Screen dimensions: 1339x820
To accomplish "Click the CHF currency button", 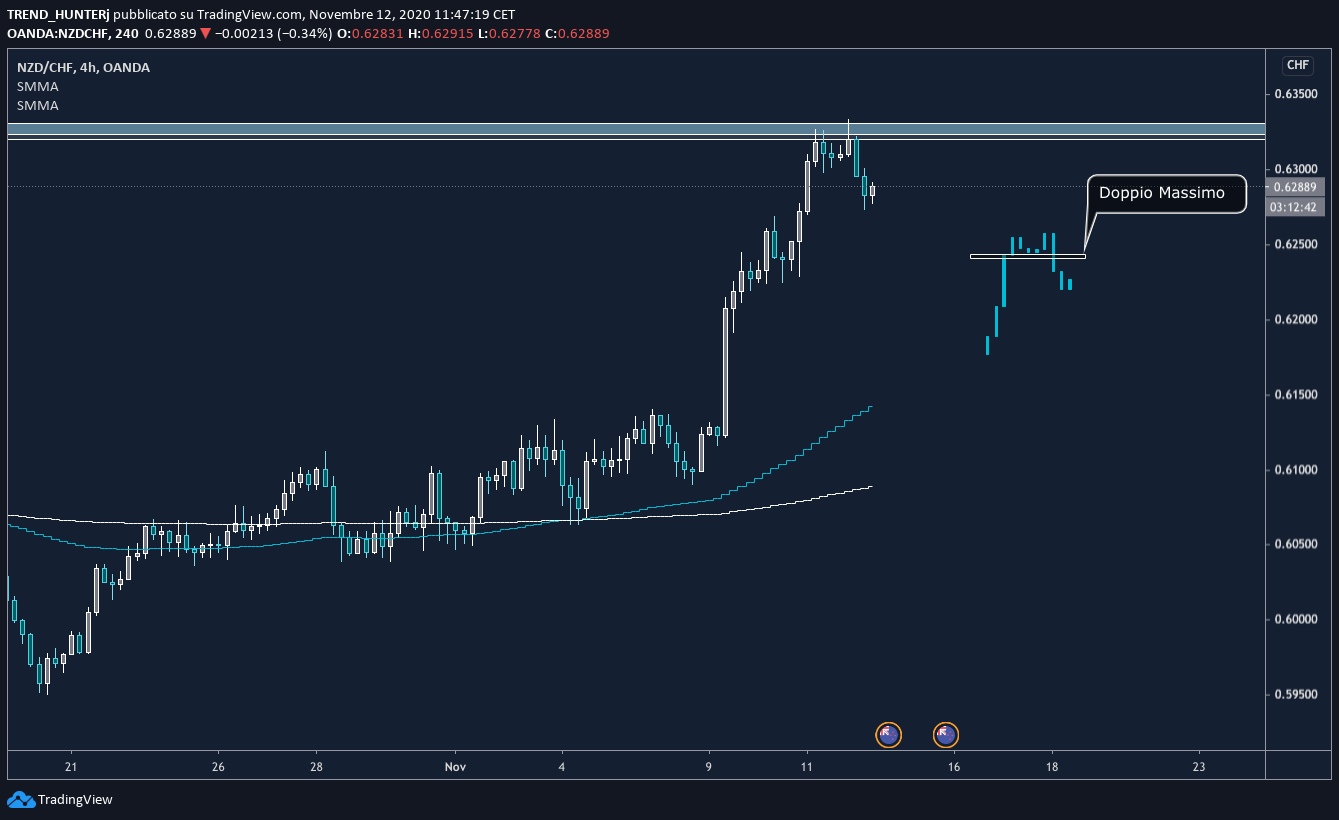I will [x=1297, y=65].
